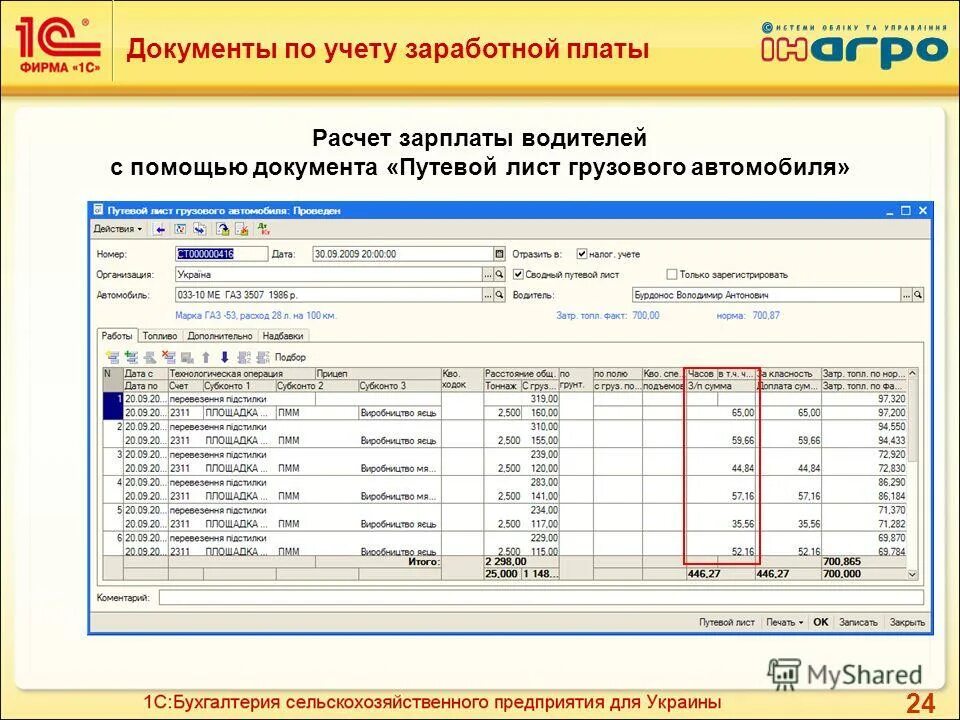
Task: Click the unpost document icon with red cross
Action: [x=242, y=230]
